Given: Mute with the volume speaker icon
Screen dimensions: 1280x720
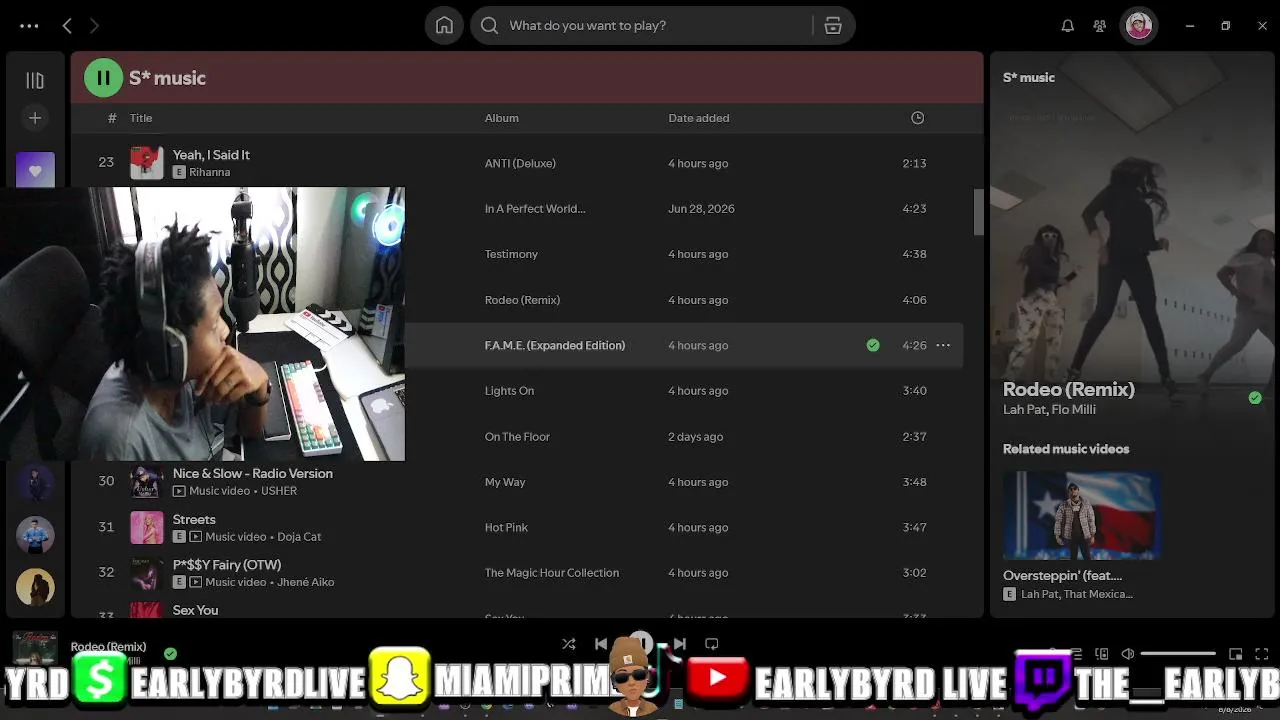Looking at the screenshot, I should [x=1128, y=654].
